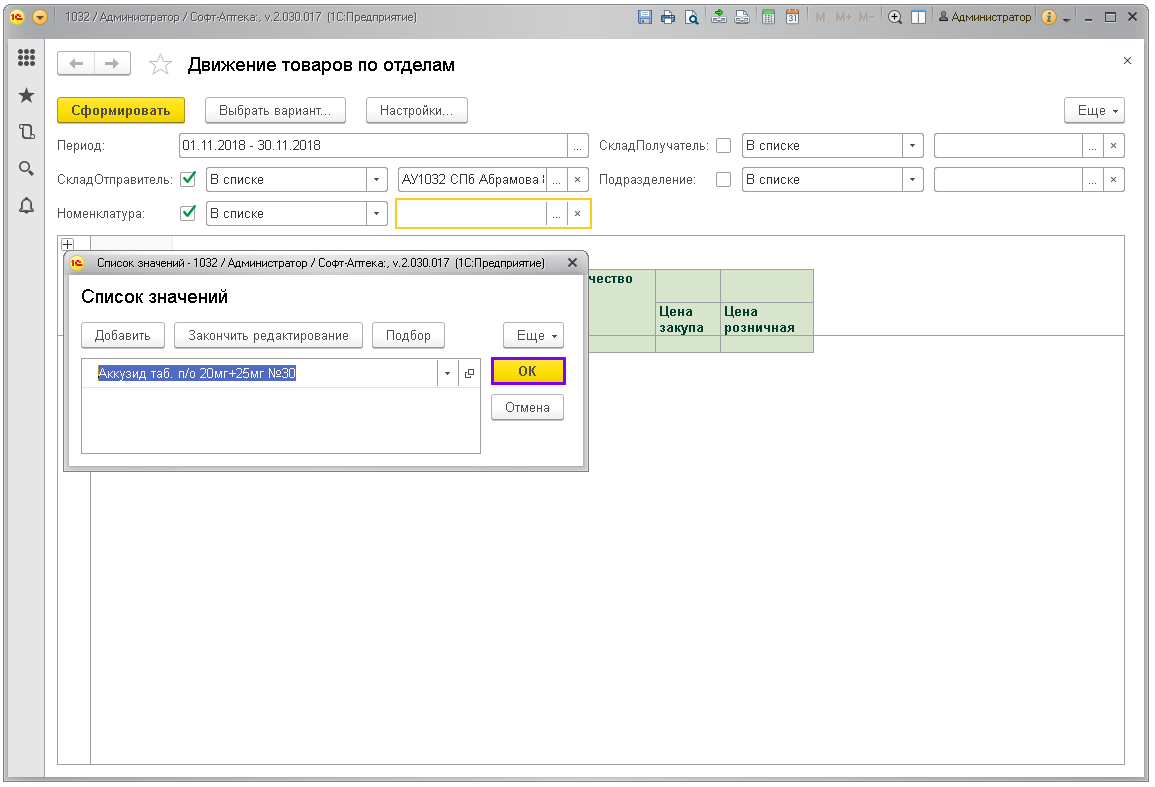This screenshot has width=1155, height=787.
Task: Open the Еще dropdown in Список значений dialog
Action: click(x=533, y=336)
